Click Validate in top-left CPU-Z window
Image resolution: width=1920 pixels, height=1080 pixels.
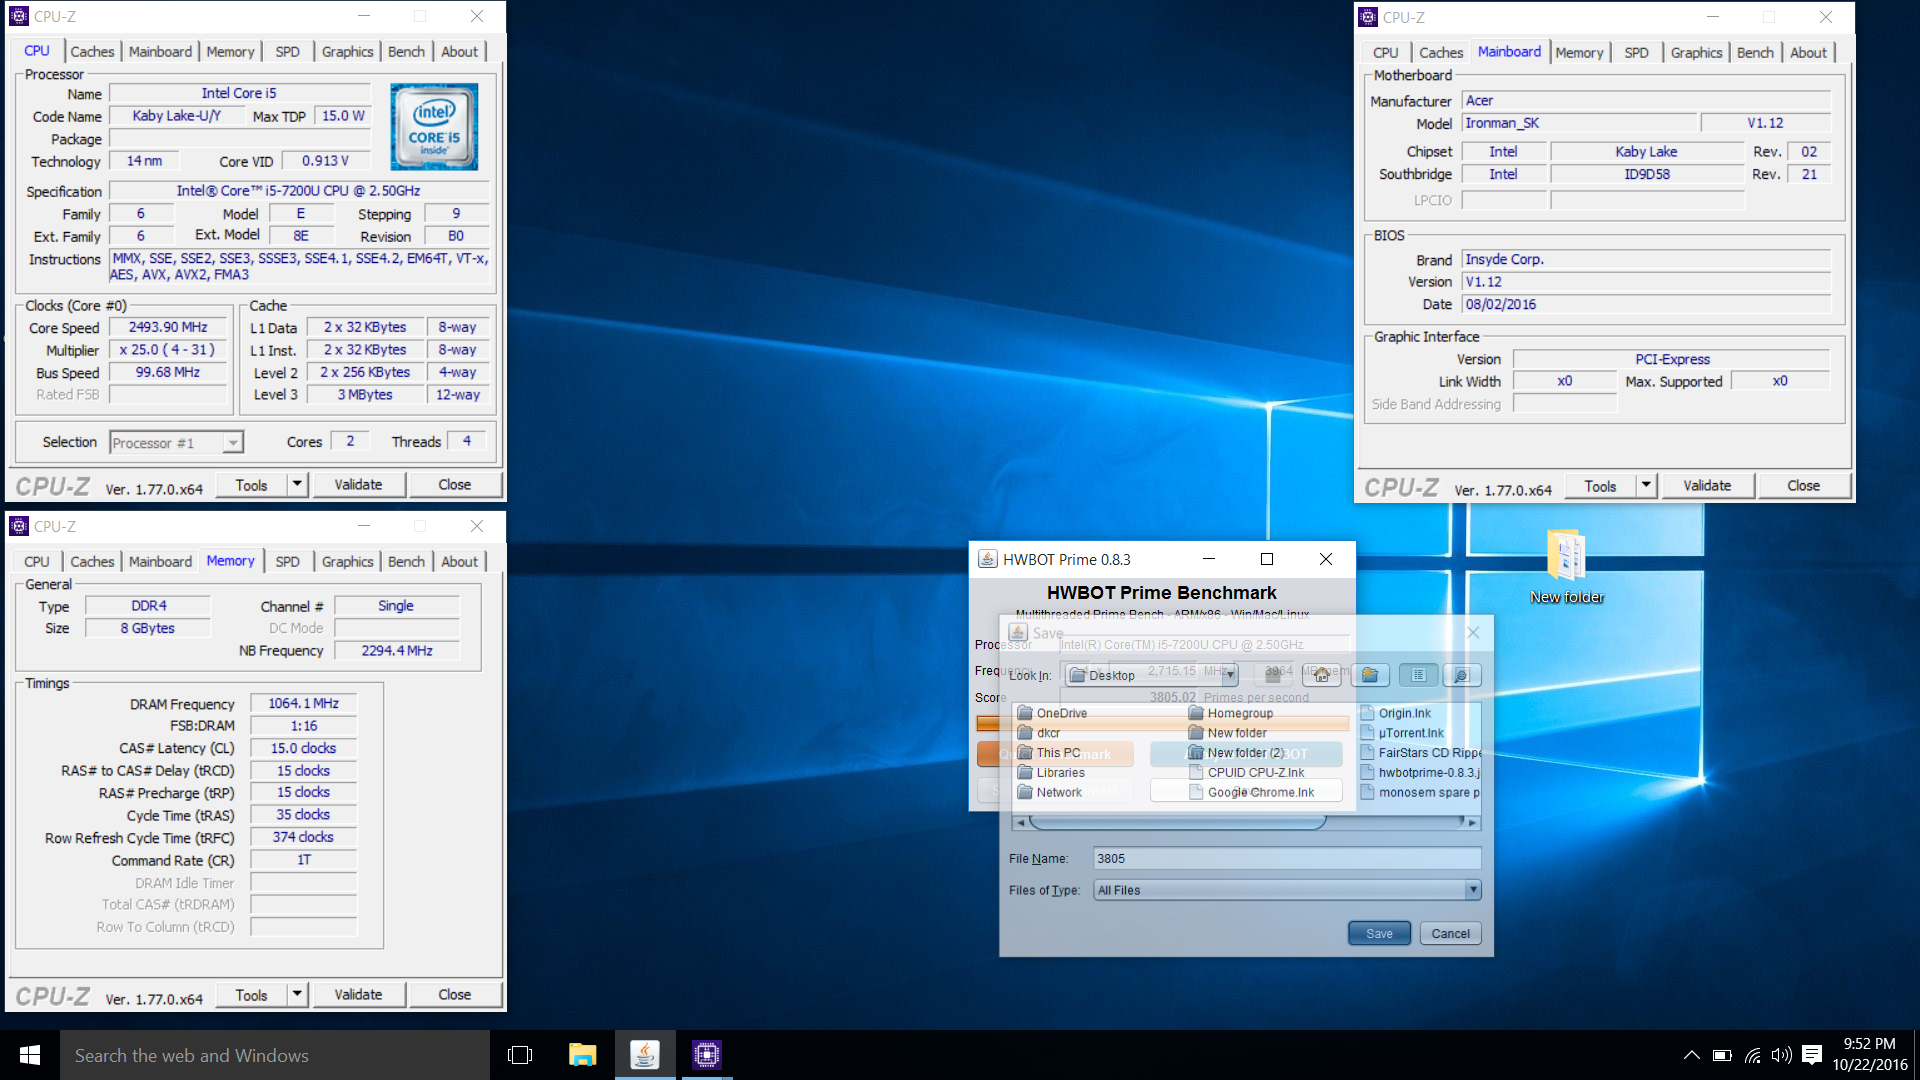click(x=358, y=485)
